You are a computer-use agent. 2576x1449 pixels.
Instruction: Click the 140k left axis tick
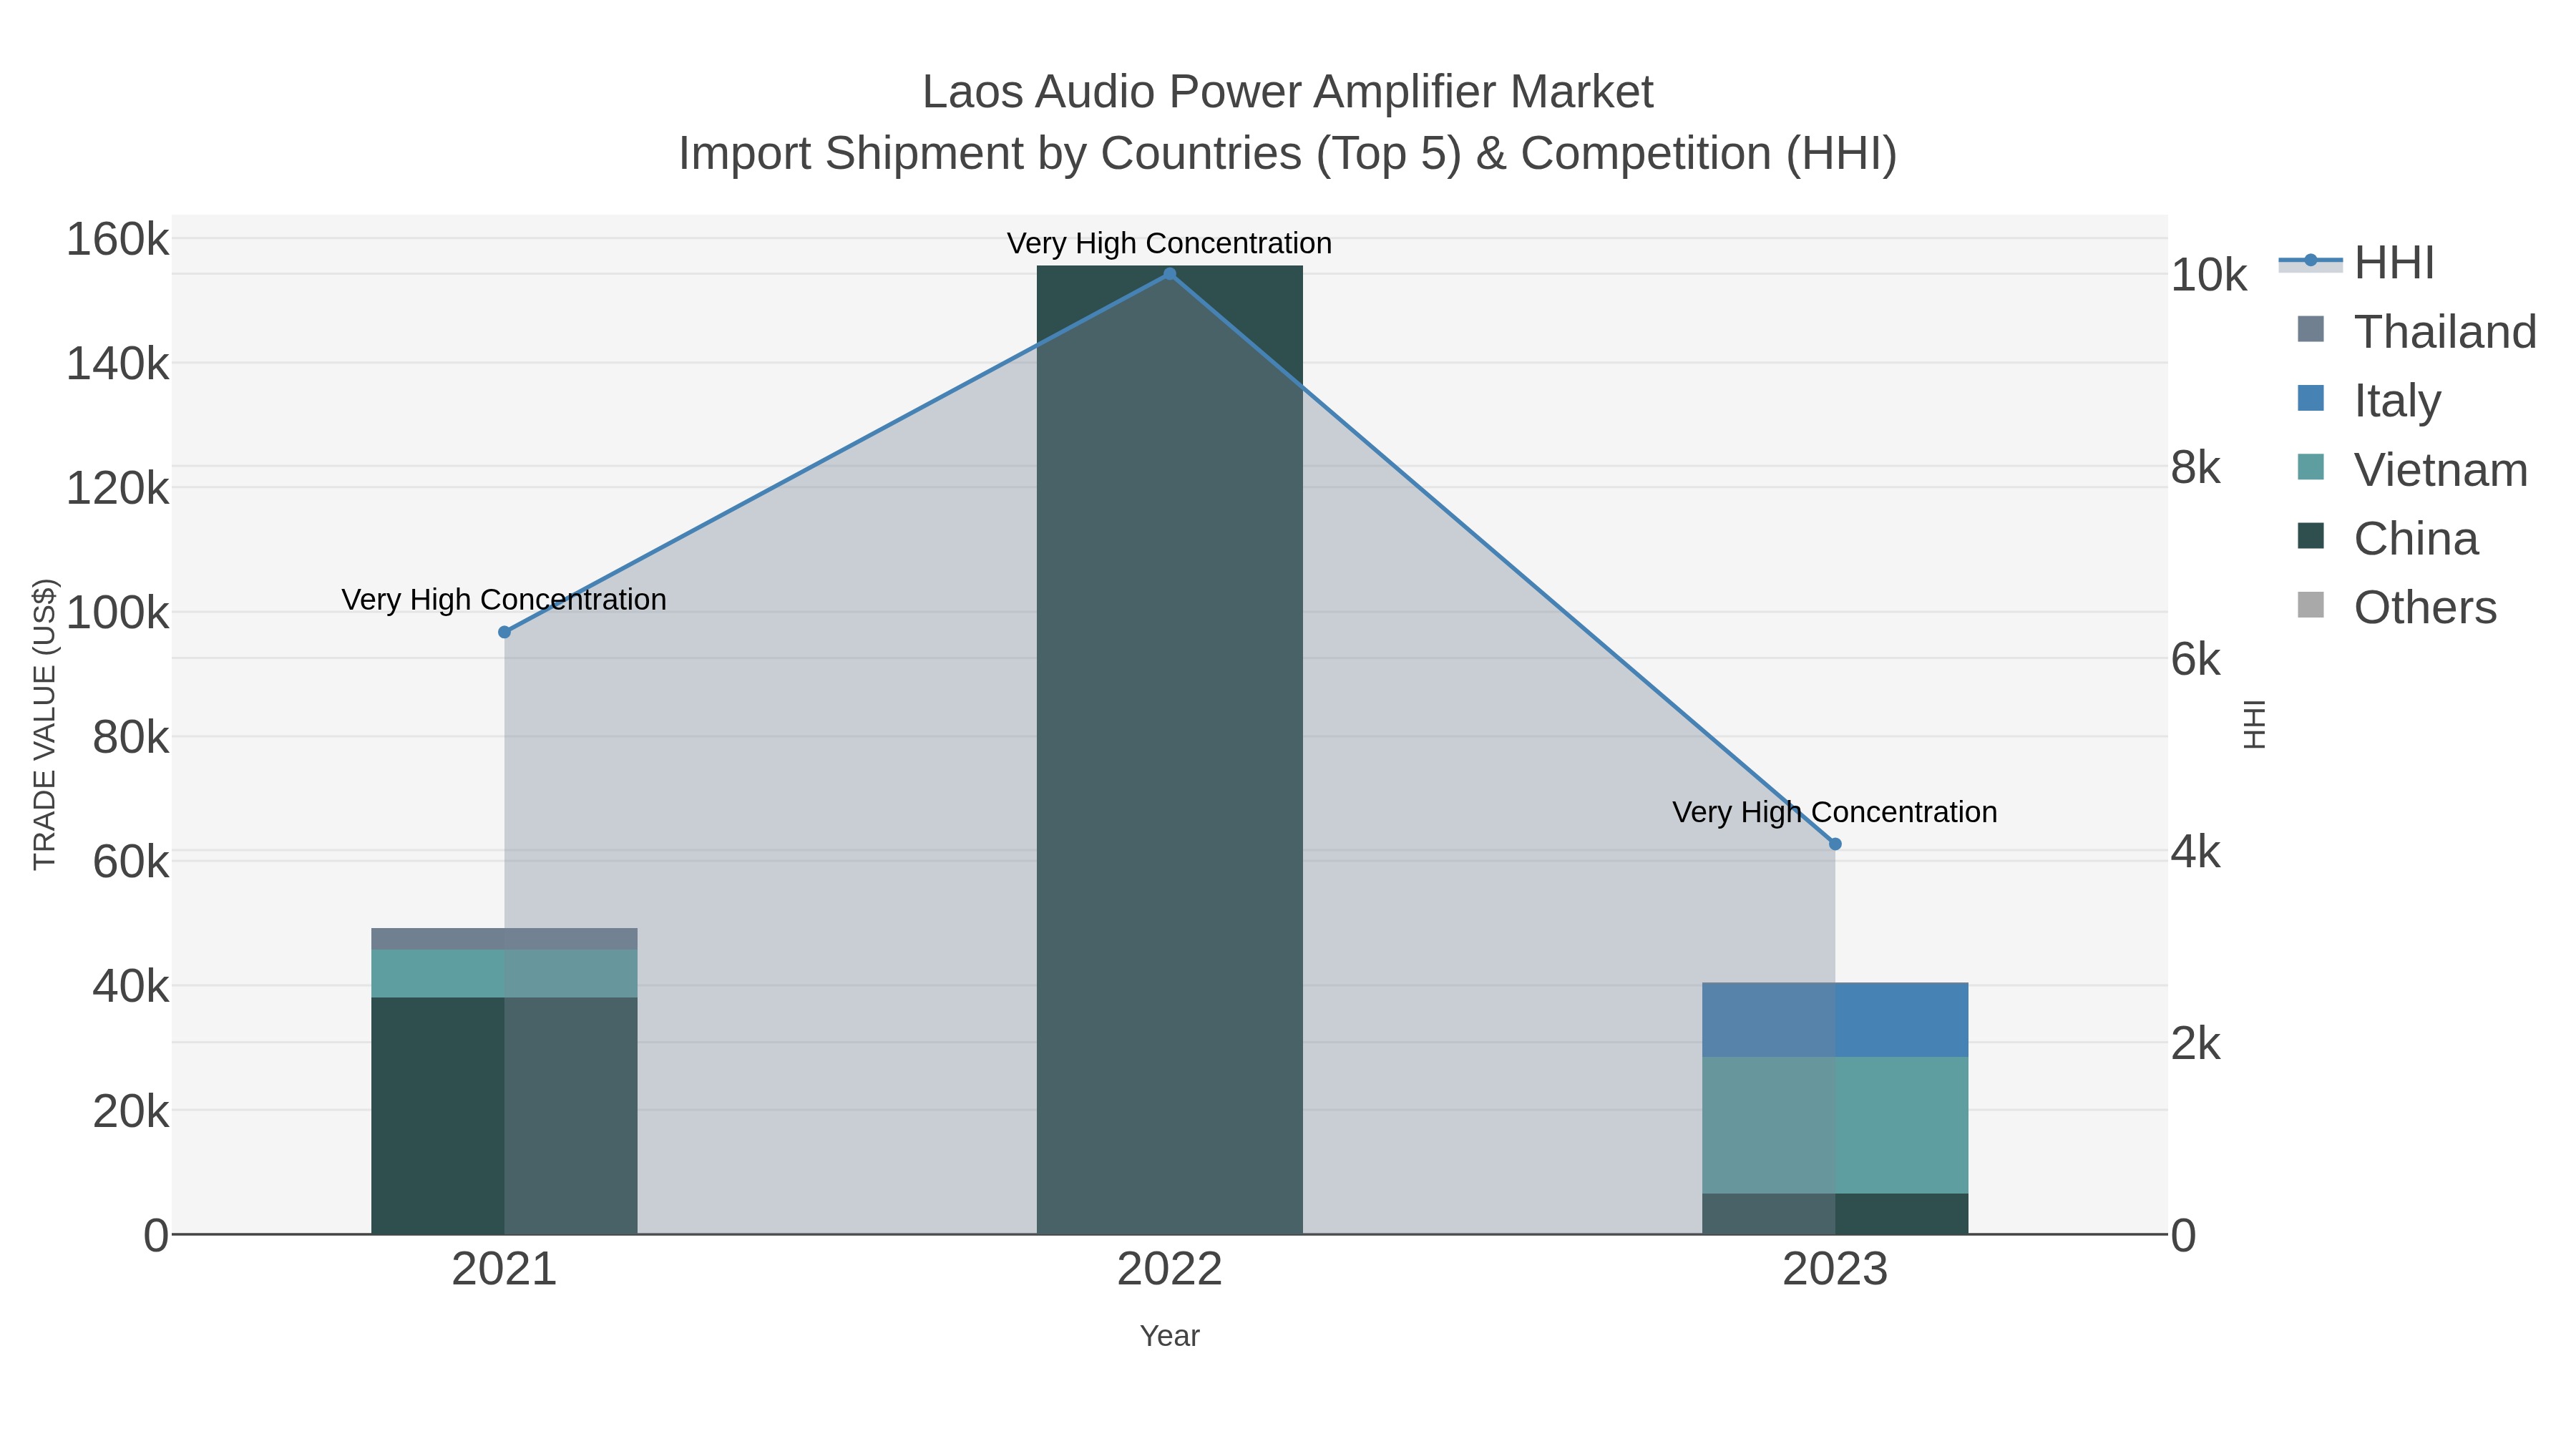[x=118, y=364]
